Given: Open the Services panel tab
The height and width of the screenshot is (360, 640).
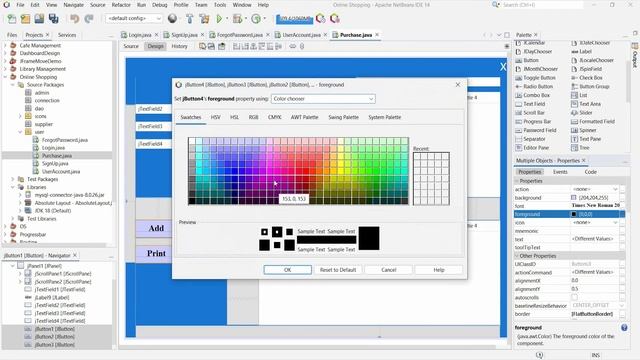Looking at the screenshot, I should coord(67,35).
